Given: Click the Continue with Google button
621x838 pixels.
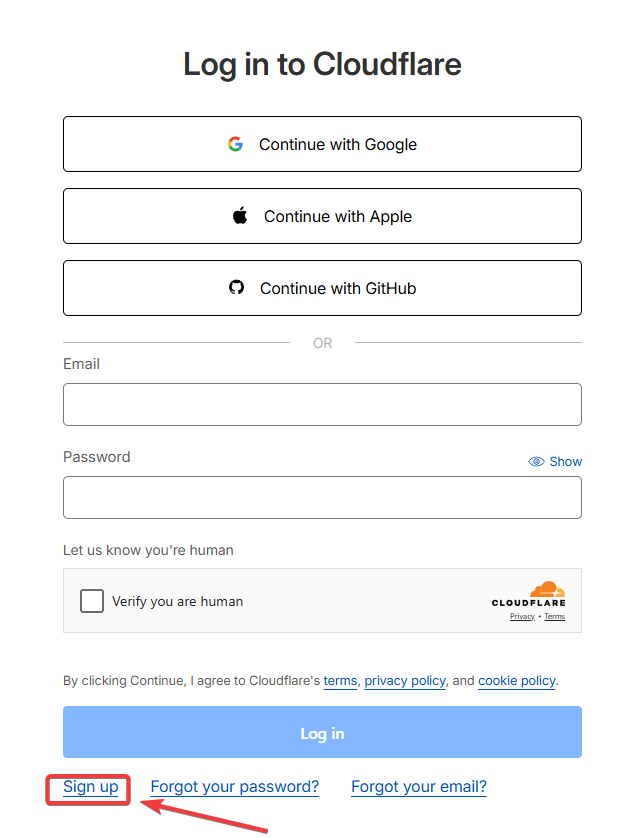Looking at the screenshot, I should tap(322, 144).
